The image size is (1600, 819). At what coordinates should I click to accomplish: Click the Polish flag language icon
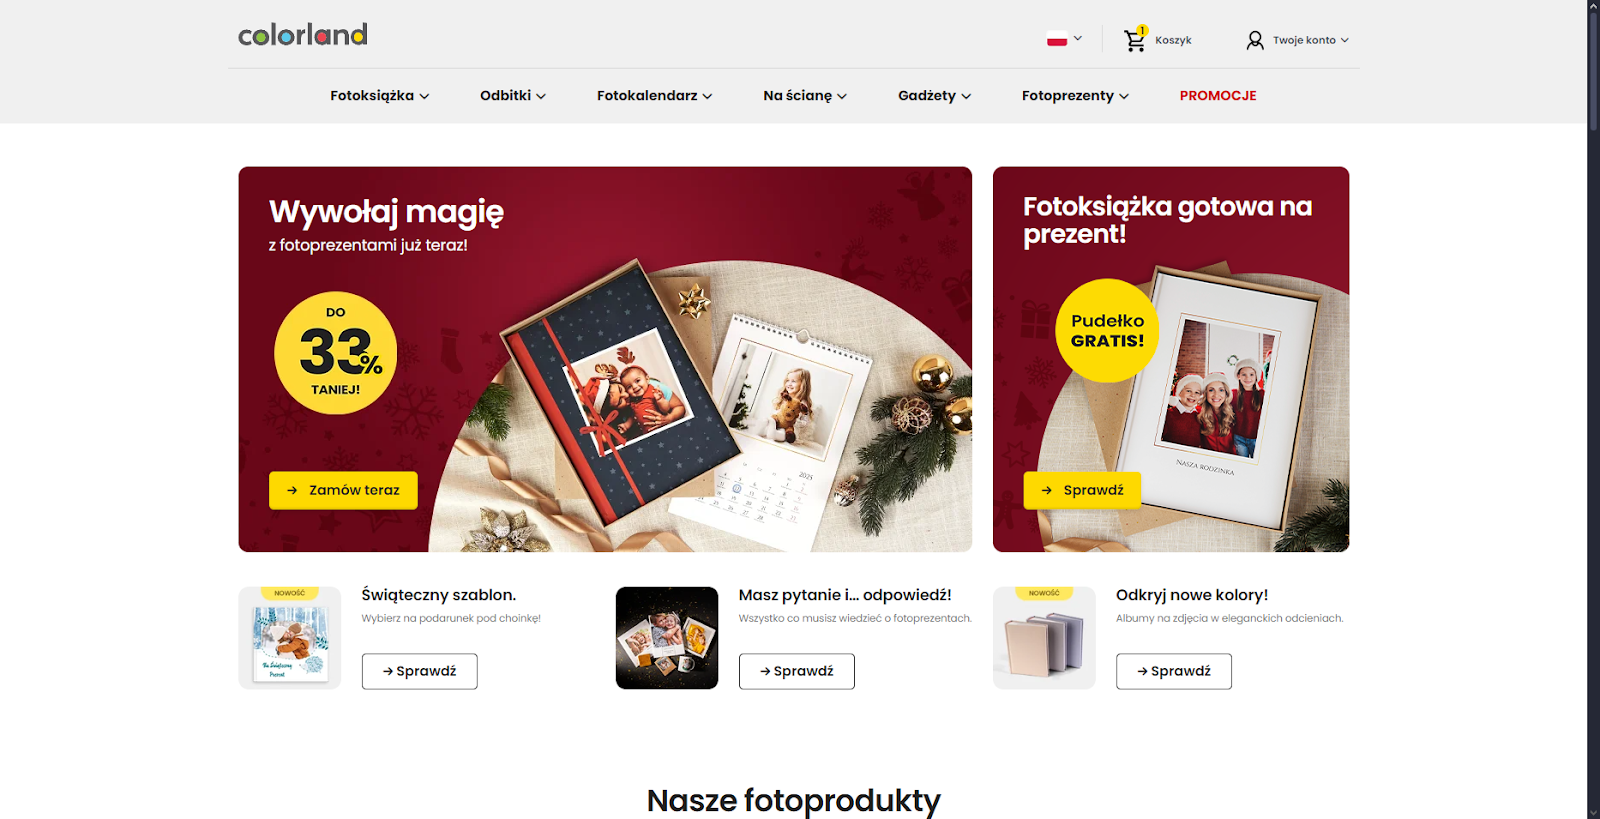click(x=1057, y=40)
